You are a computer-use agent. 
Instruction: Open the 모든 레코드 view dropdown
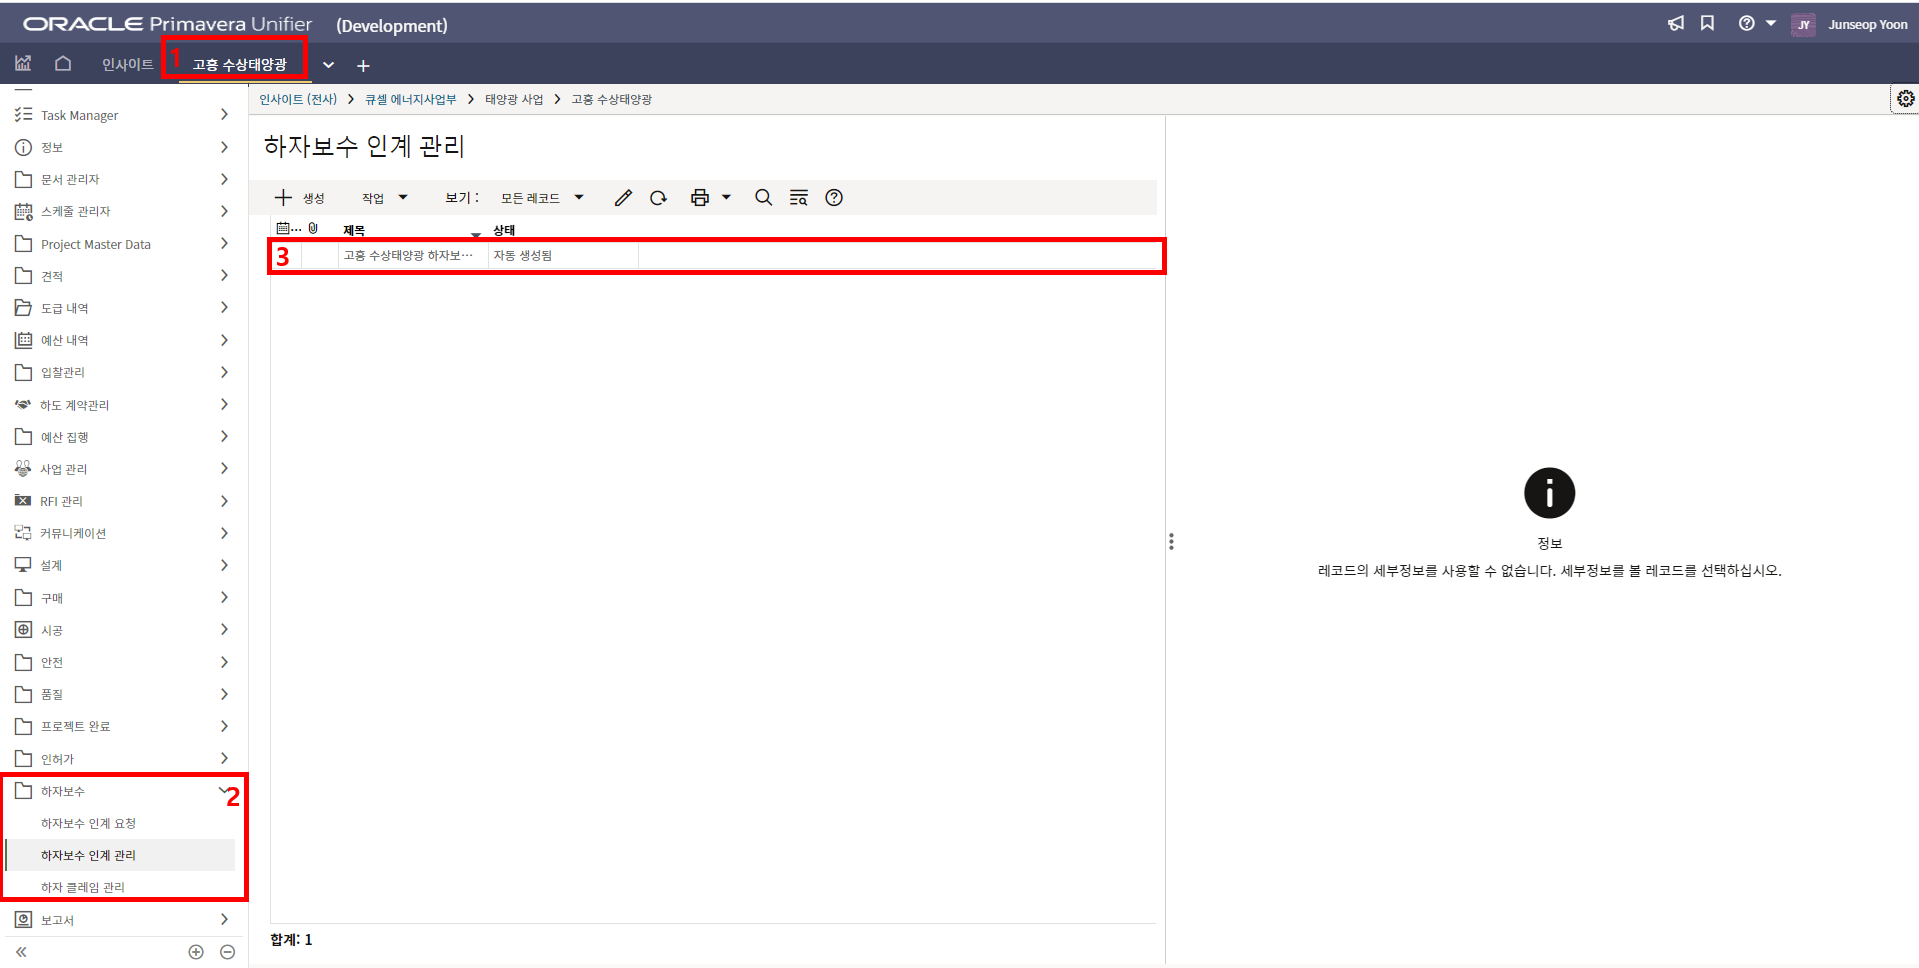point(542,198)
